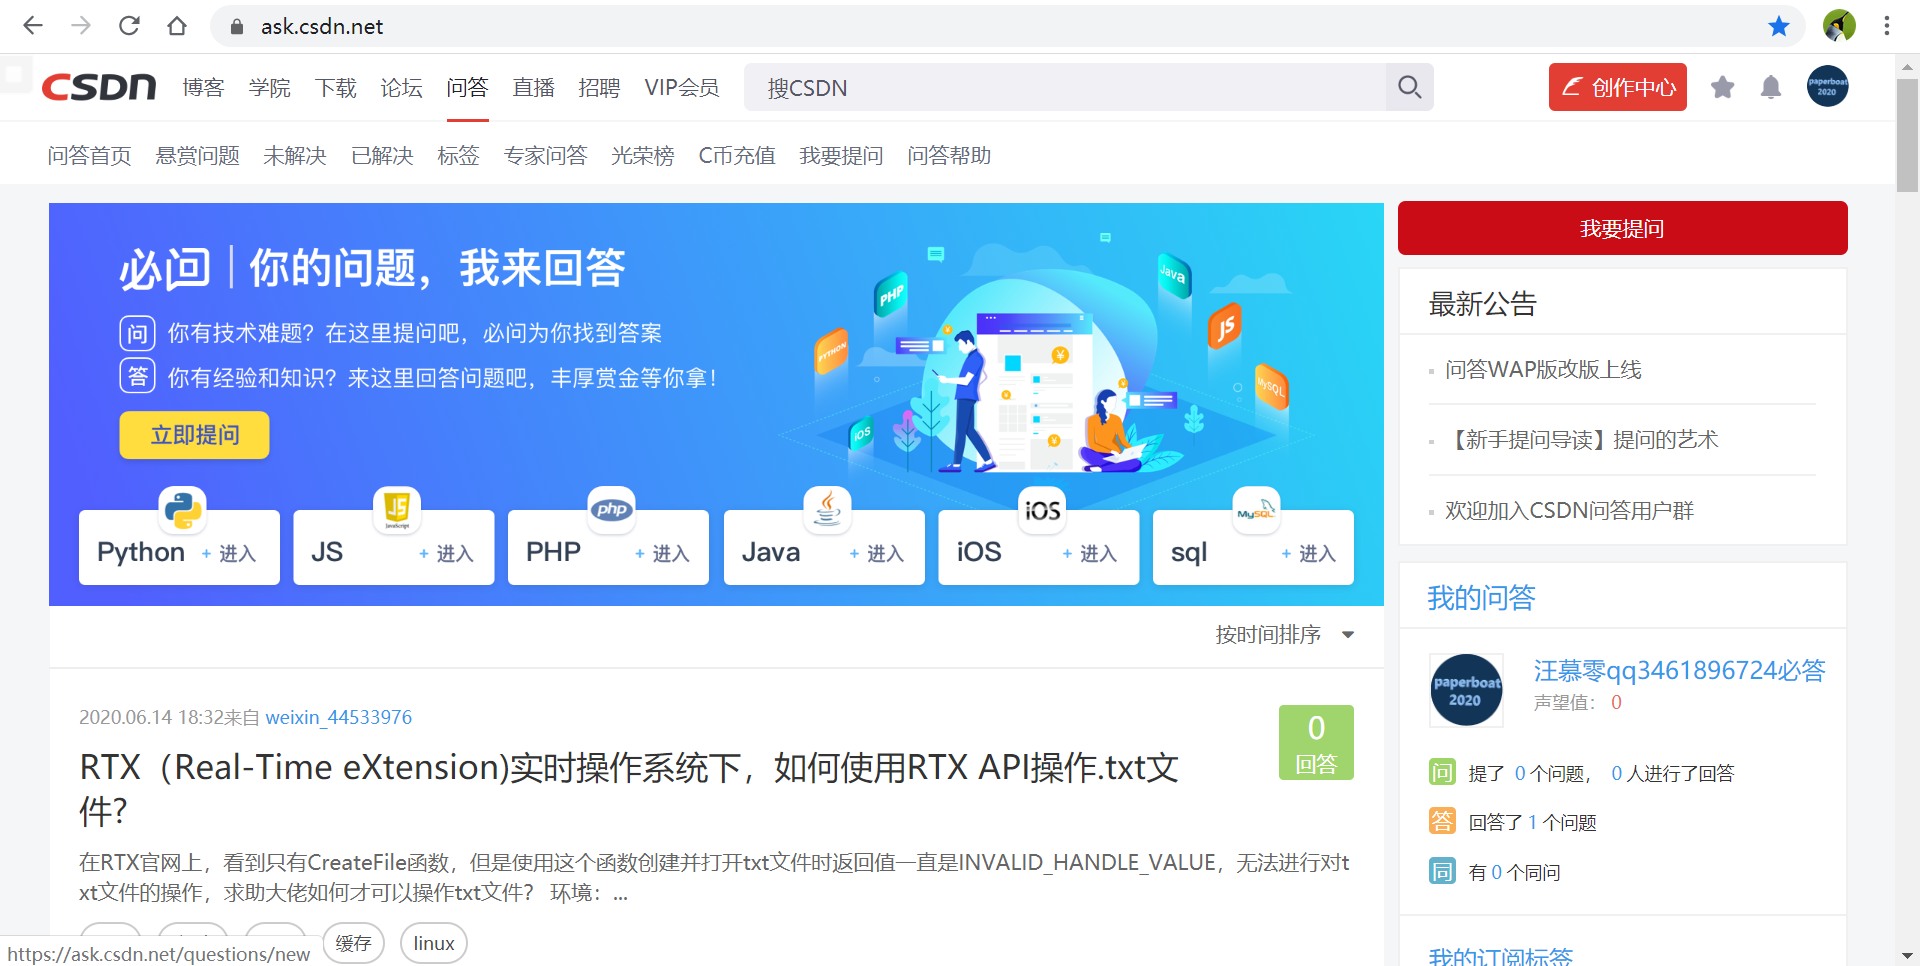Open the paperboat user avatar in header
This screenshot has height=966, width=1920.
pos(1828,87)
